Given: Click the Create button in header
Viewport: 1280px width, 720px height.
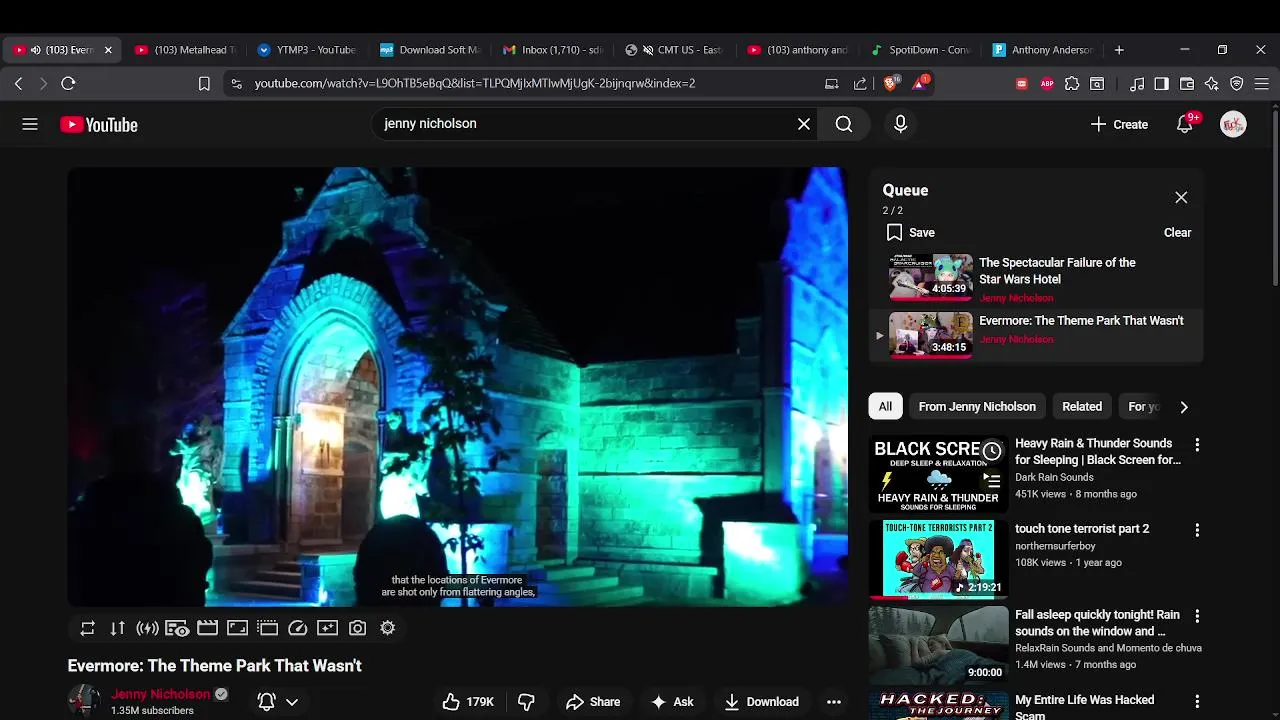Looking at the screenshot, I should [x=1119, y=124].
